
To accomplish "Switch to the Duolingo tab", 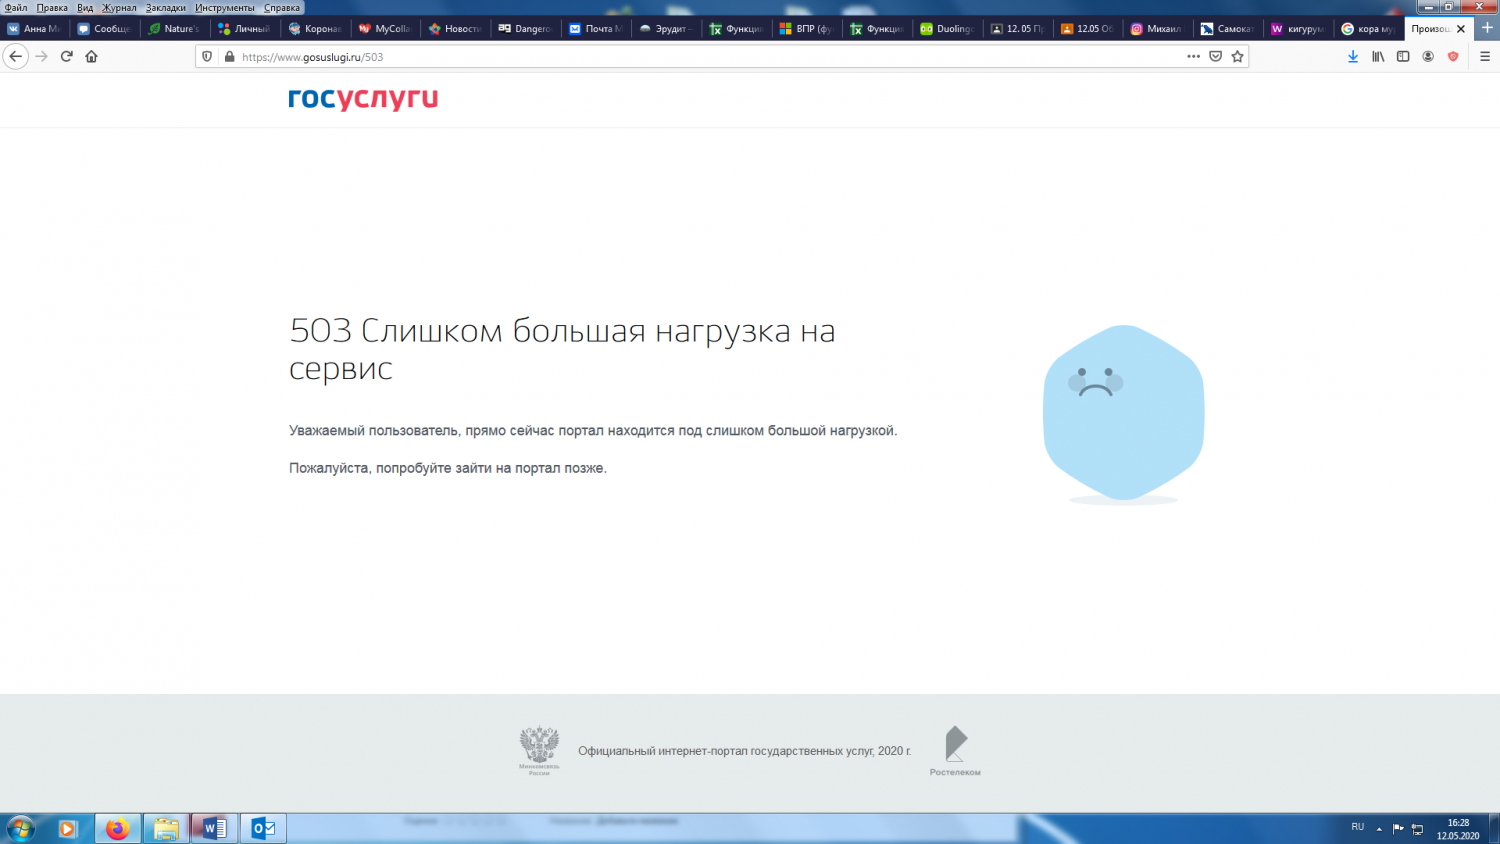I will pyautogui.click(x=947, y=29).
